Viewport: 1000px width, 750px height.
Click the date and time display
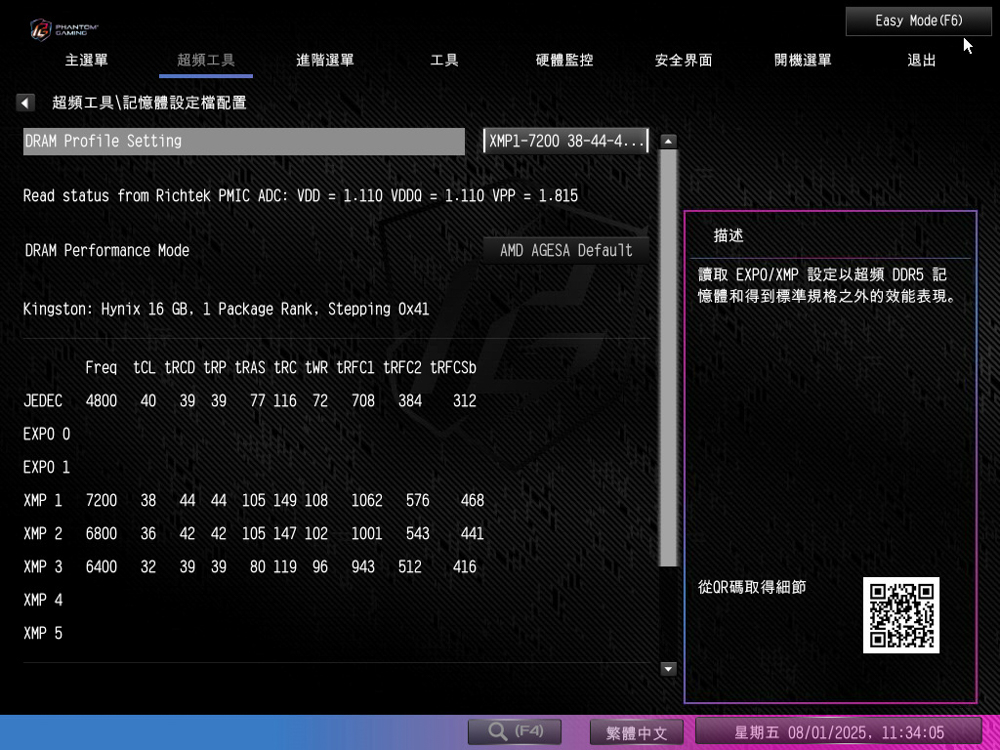(838, 732)
